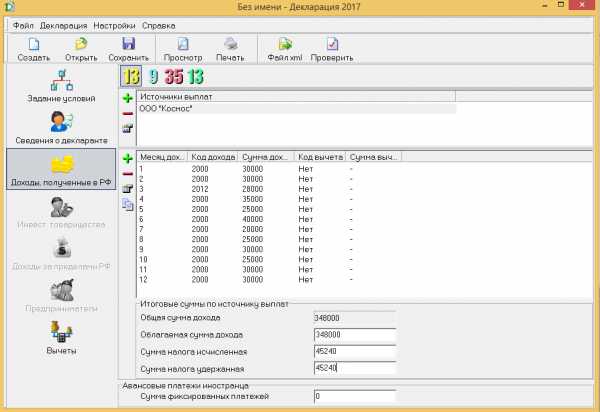600x412 pixels.
Task: Open Доходы за пределами РФ section
Action: (x=61, y=254)
